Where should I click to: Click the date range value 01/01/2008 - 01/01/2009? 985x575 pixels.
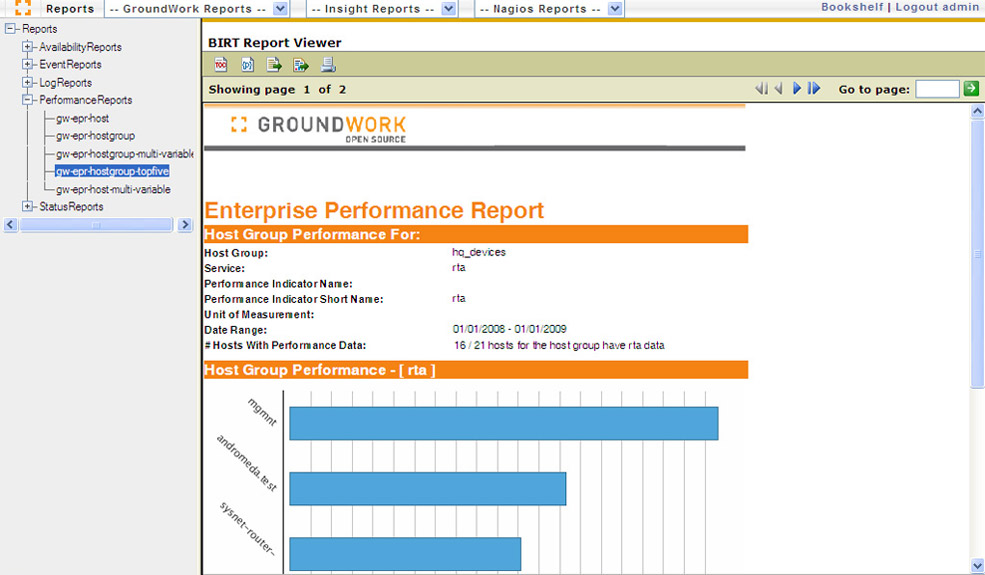(x=509, y=329)
